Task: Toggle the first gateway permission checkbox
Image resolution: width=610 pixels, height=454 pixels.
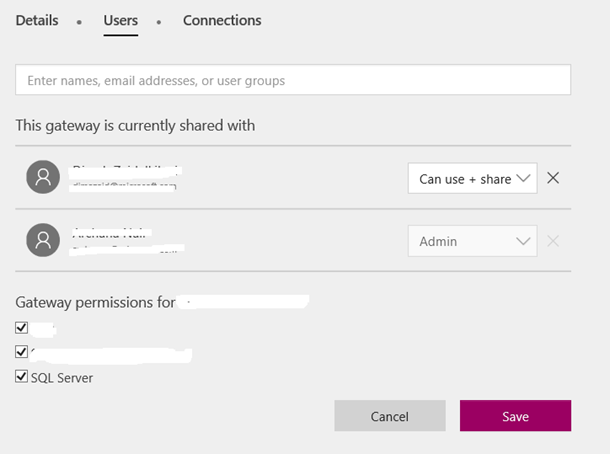Action: pos(22,327)
